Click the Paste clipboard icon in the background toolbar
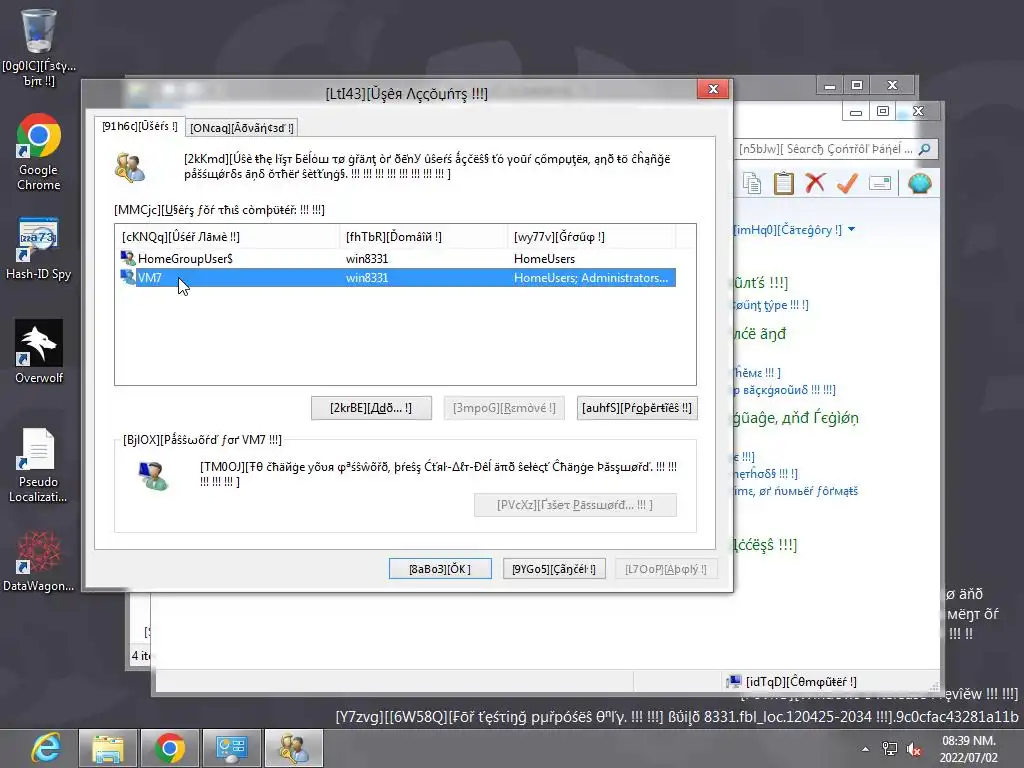 click(x=783, y=184)
